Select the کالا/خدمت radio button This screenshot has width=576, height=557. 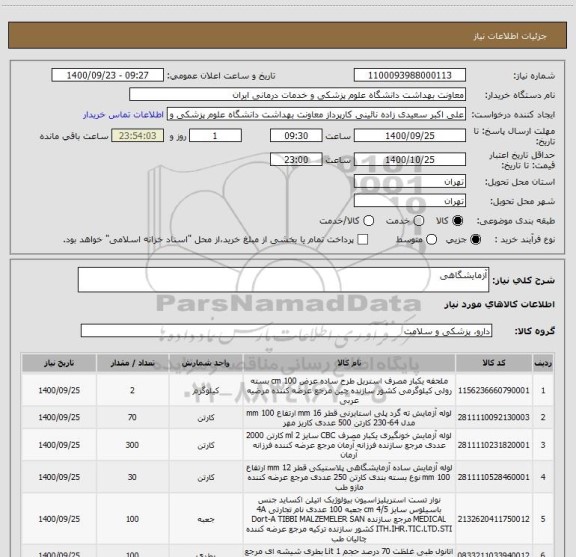coord(368,220)
